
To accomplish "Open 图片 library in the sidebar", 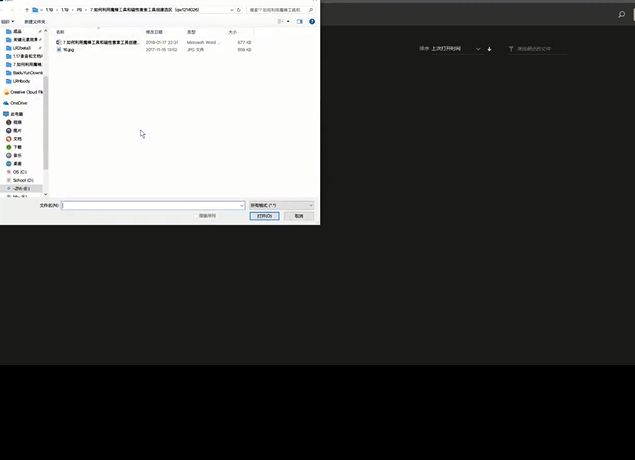I will 14,130.
